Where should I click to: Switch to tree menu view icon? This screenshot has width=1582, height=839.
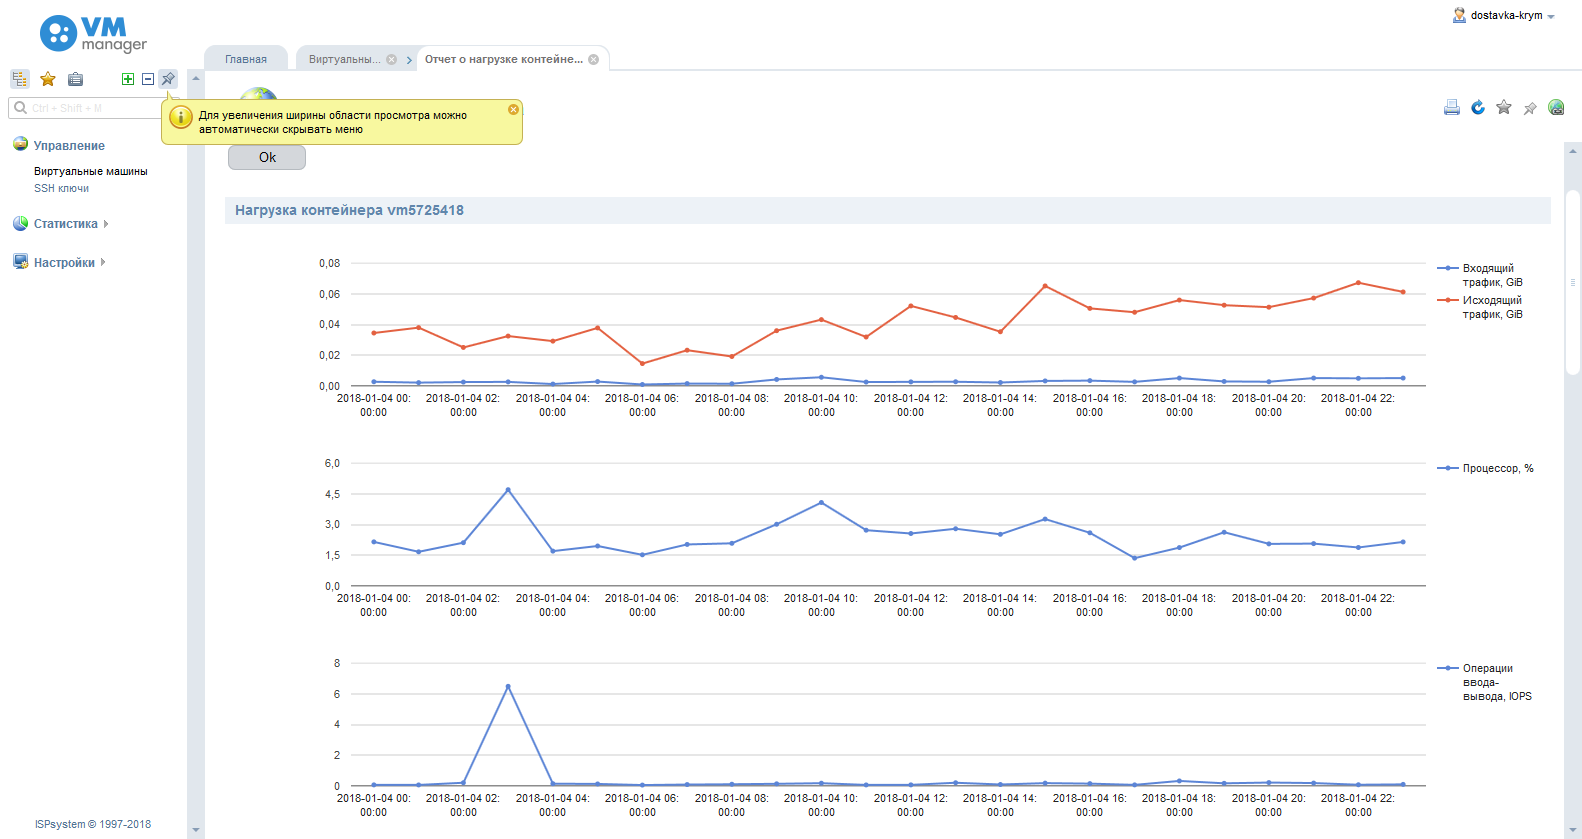pyautogui.click(x=19, y=79)
